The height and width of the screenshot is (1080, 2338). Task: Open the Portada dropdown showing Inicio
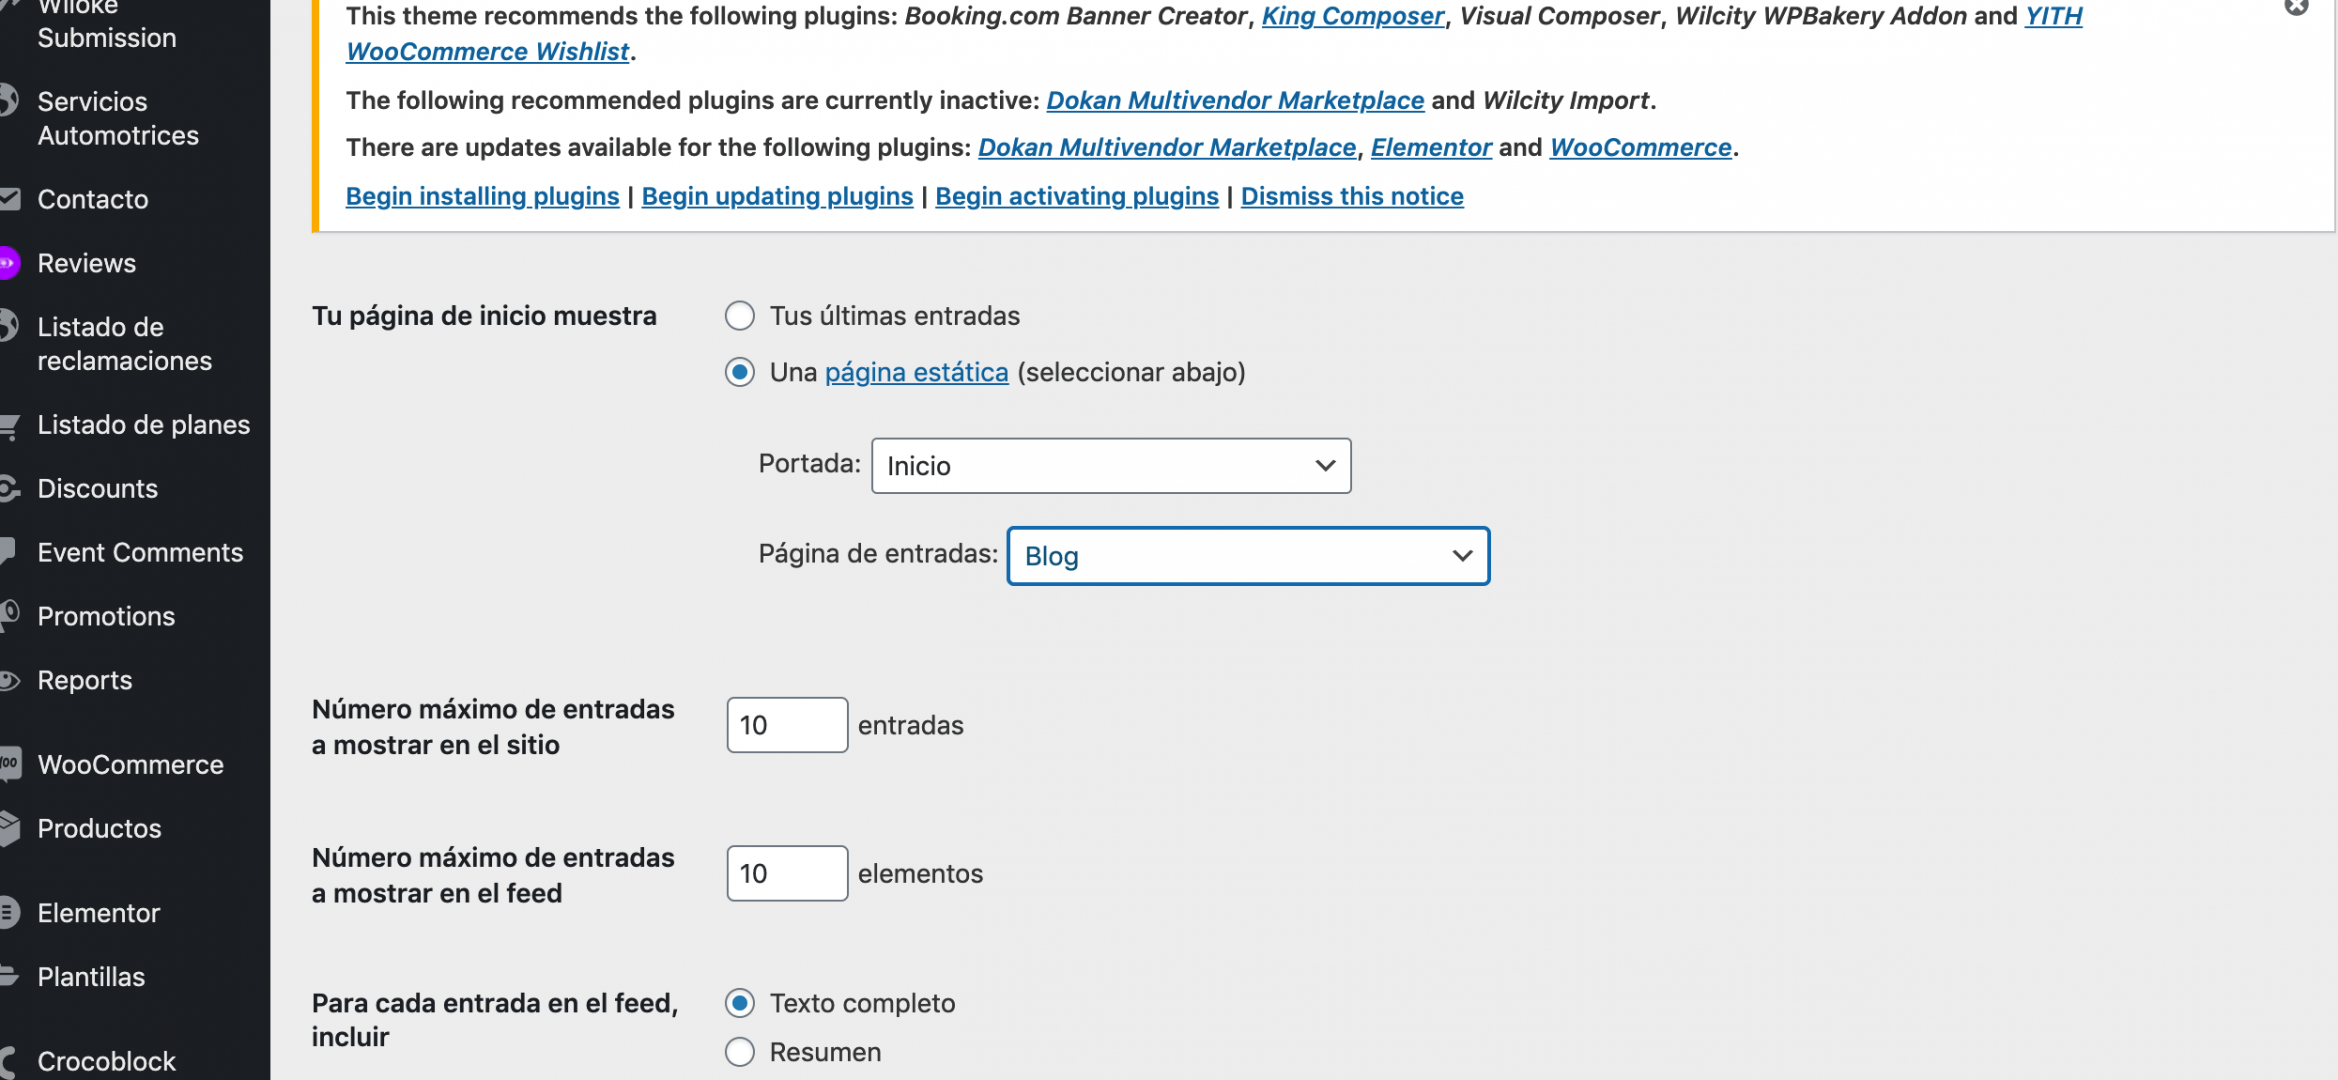[1111, 466]
